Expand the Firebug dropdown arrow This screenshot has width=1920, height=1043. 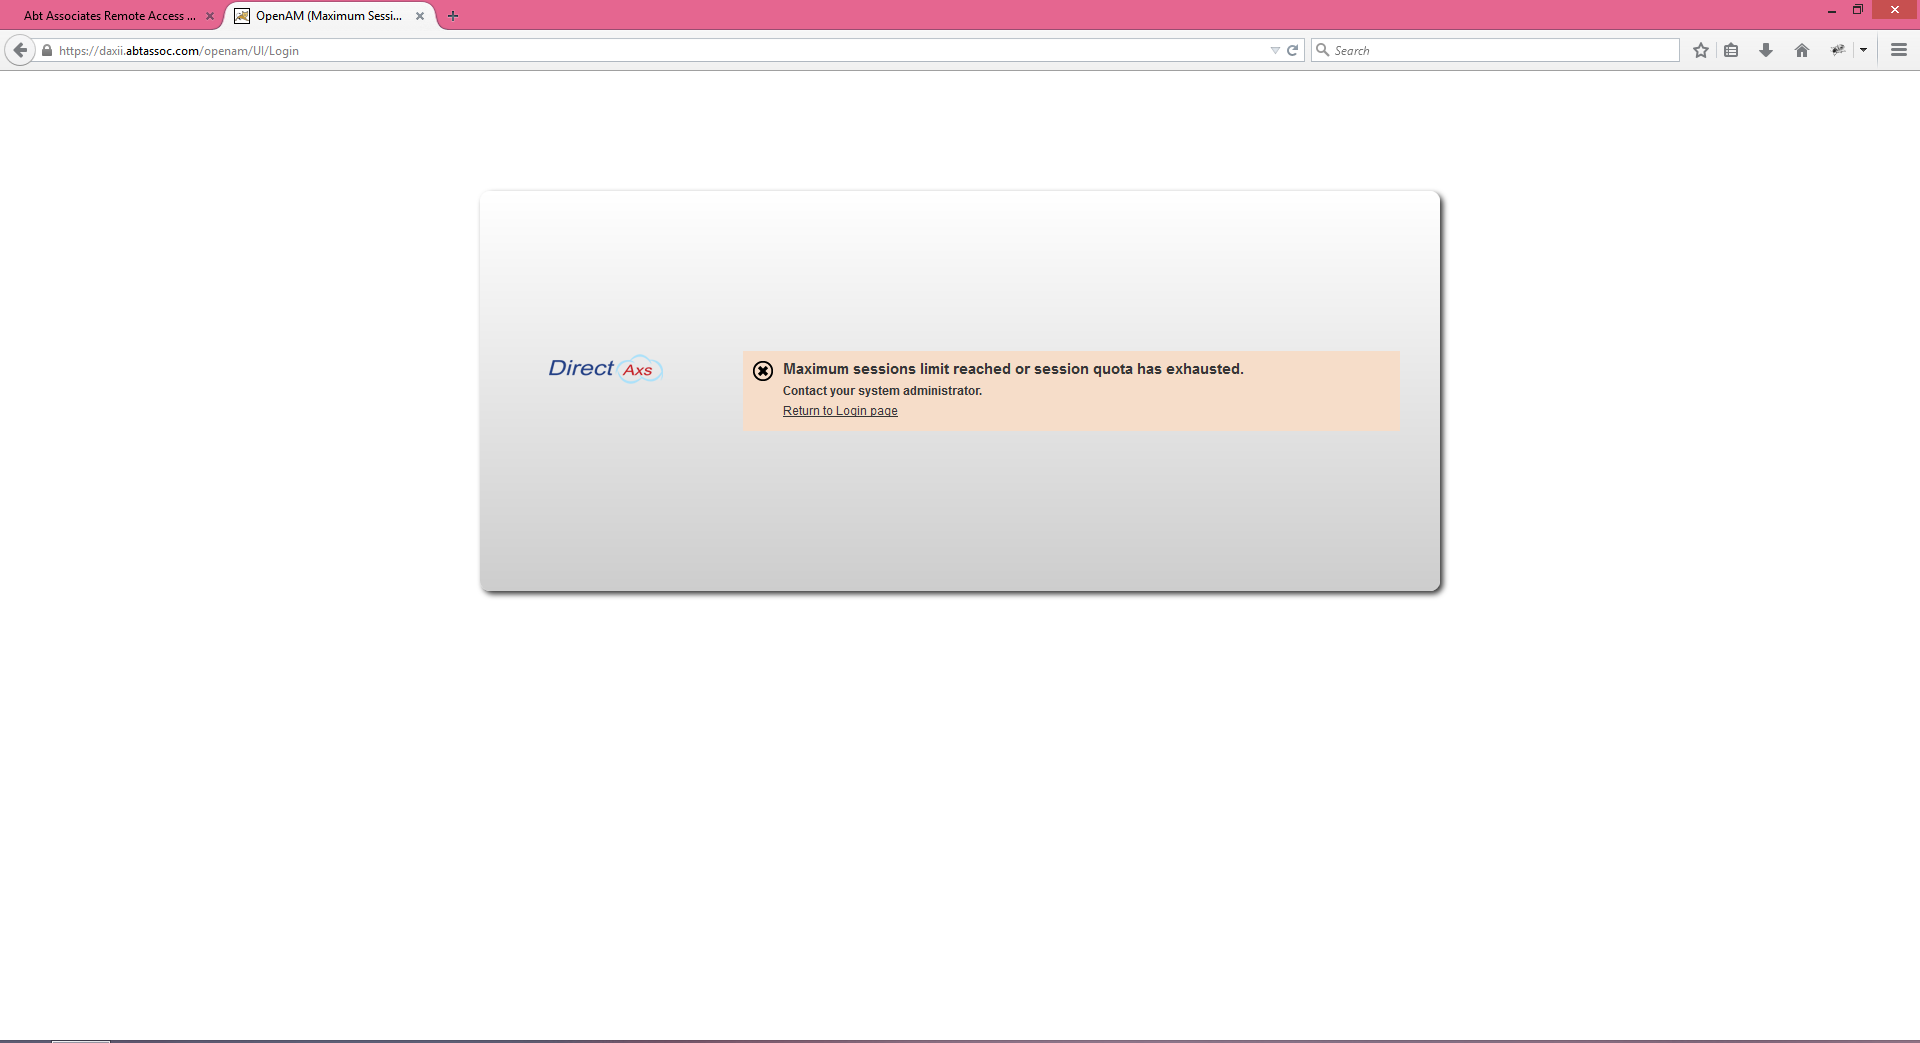coord(1863,50)
